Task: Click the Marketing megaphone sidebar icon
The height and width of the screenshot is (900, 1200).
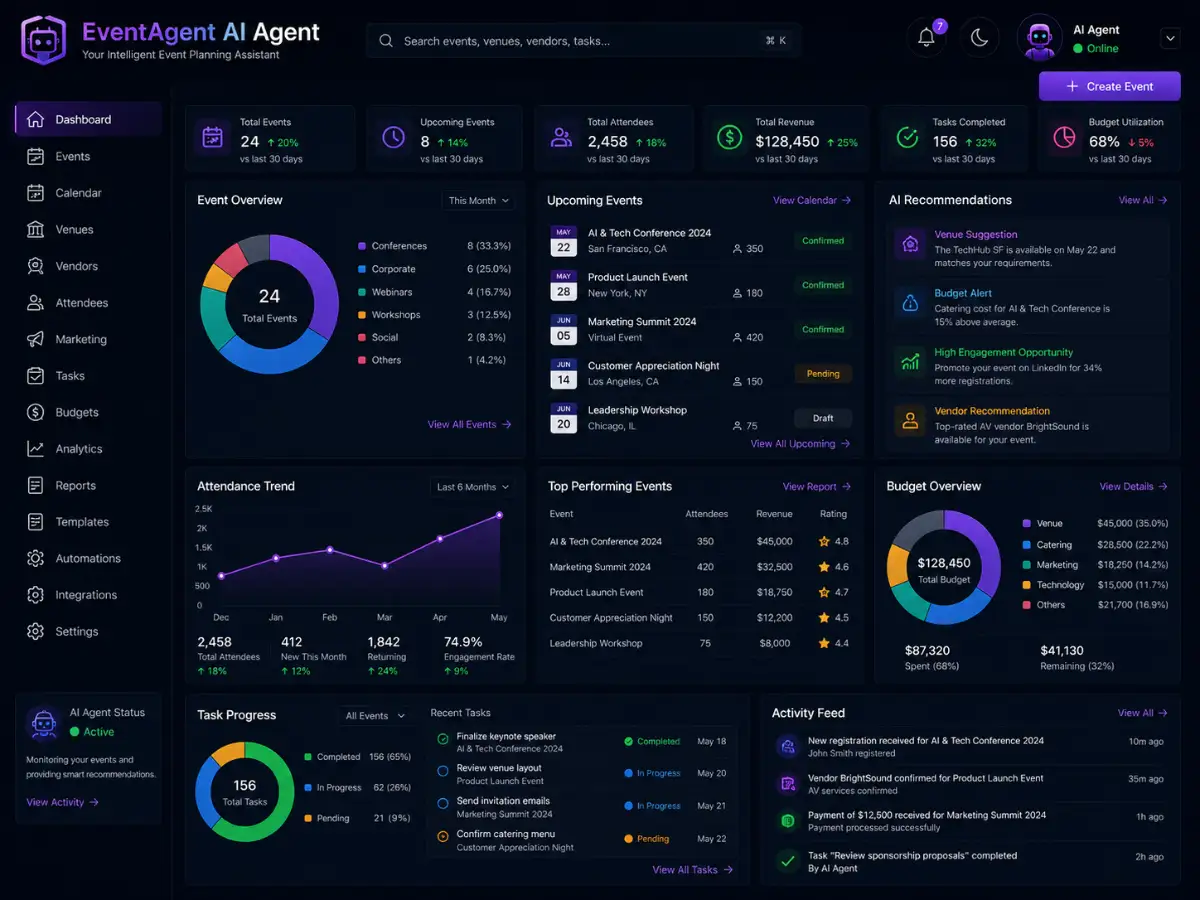Action: pos(36,339)
